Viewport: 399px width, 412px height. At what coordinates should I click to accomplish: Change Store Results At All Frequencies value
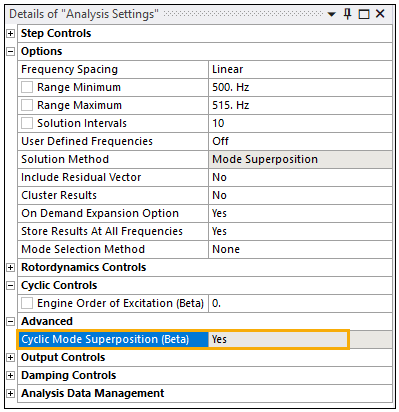pos(300,231)
